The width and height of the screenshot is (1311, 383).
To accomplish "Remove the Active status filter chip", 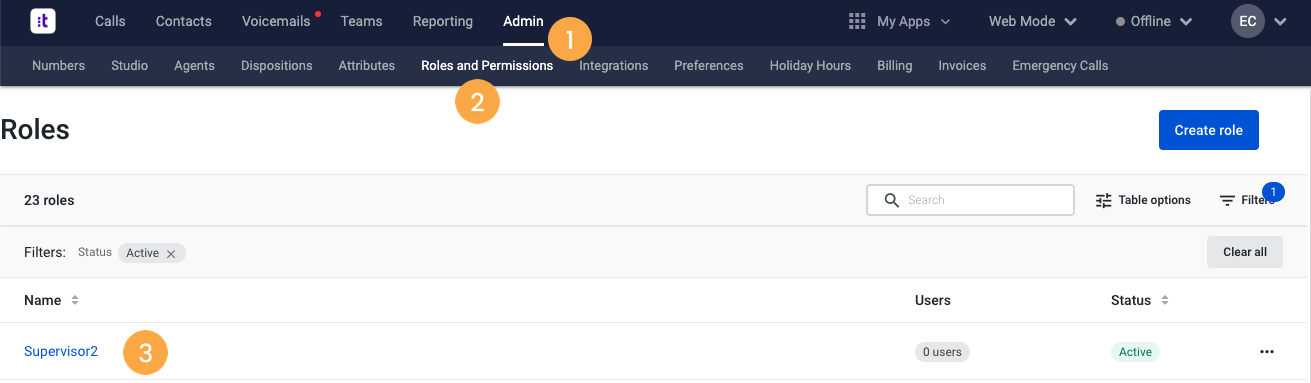I will point(171,254).
